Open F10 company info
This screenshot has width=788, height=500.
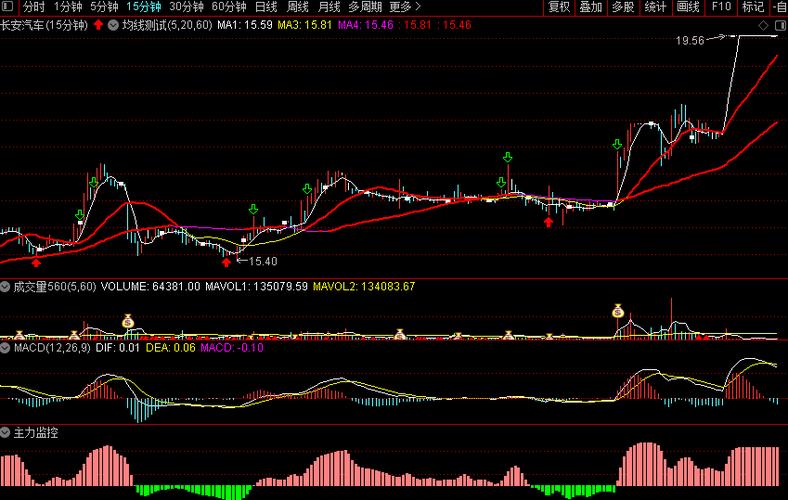click(721, 7)
